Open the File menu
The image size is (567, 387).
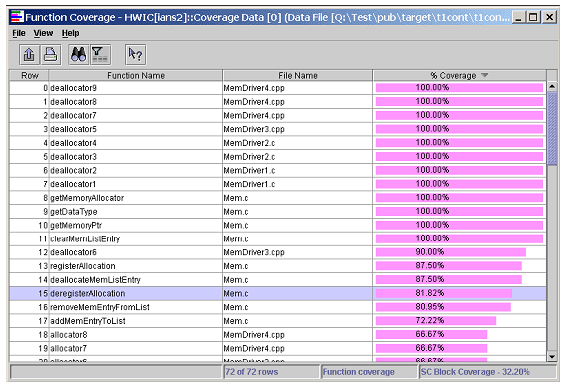(x=19, y=33)
